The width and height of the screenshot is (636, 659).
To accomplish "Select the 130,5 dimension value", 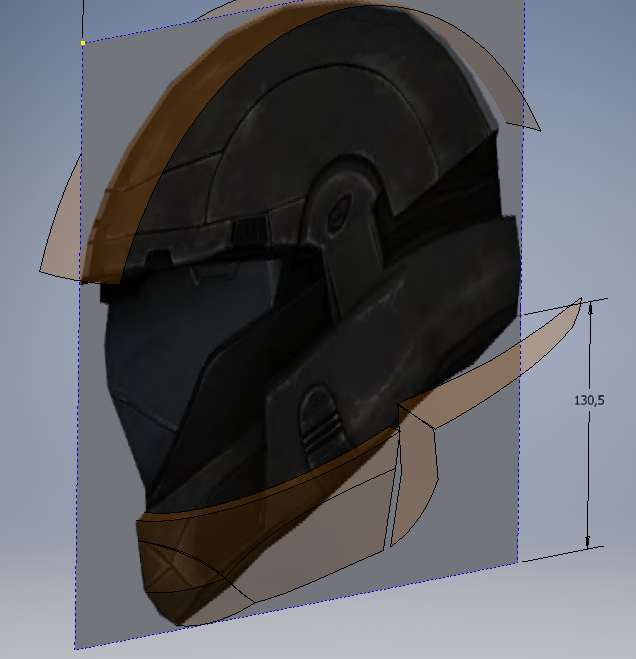I will [x=589, y=401].
